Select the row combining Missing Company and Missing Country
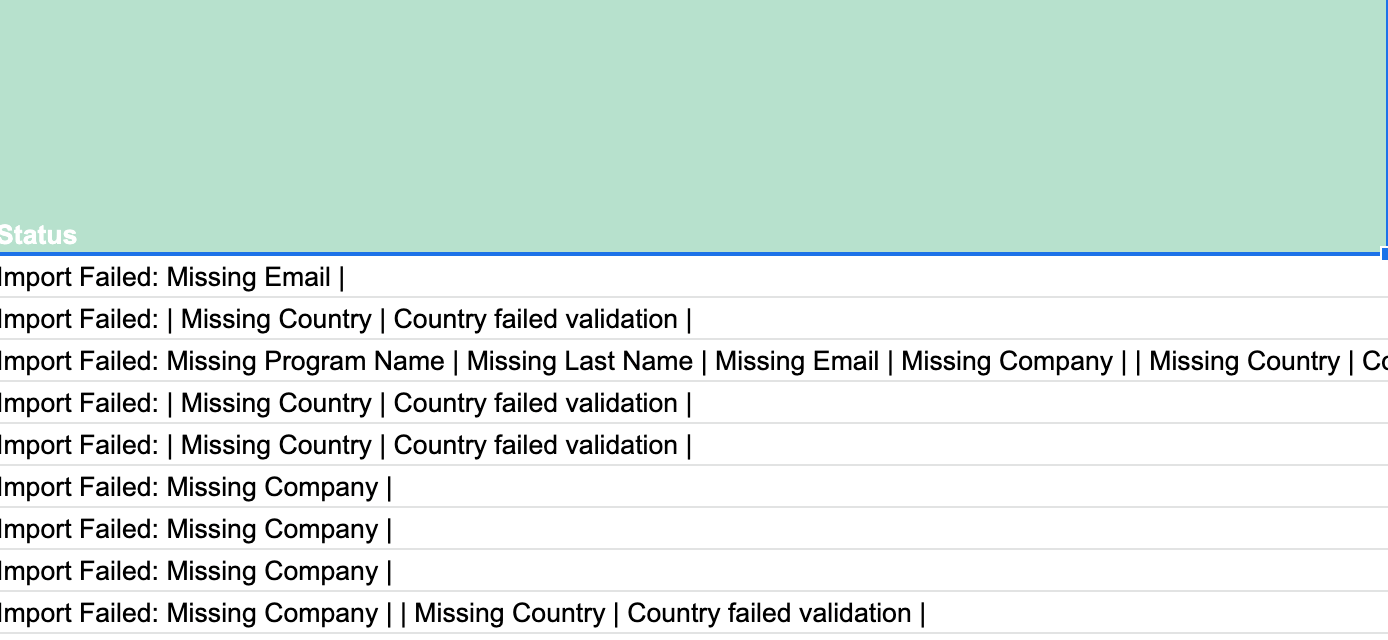 460,613
